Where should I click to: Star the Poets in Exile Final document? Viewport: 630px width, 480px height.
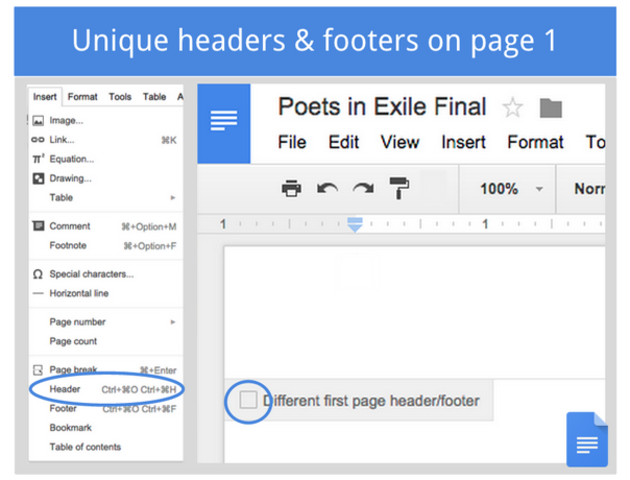point(512,108)
